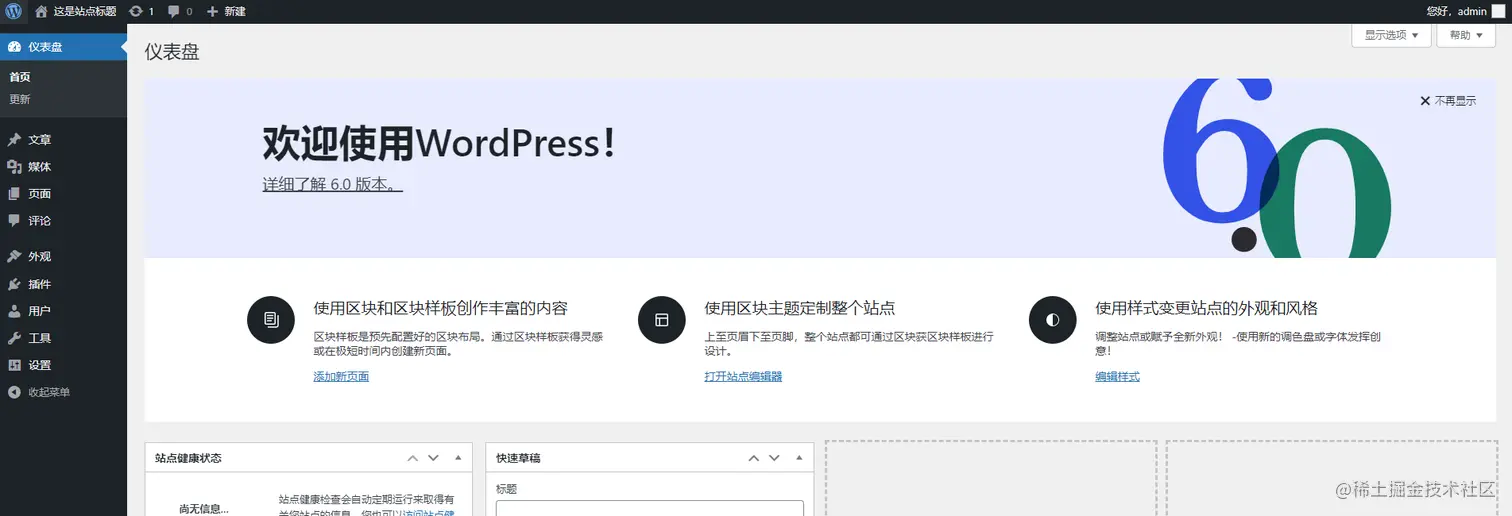Click 收起菜单 to collapse the sidebar

tap(49, 392)
